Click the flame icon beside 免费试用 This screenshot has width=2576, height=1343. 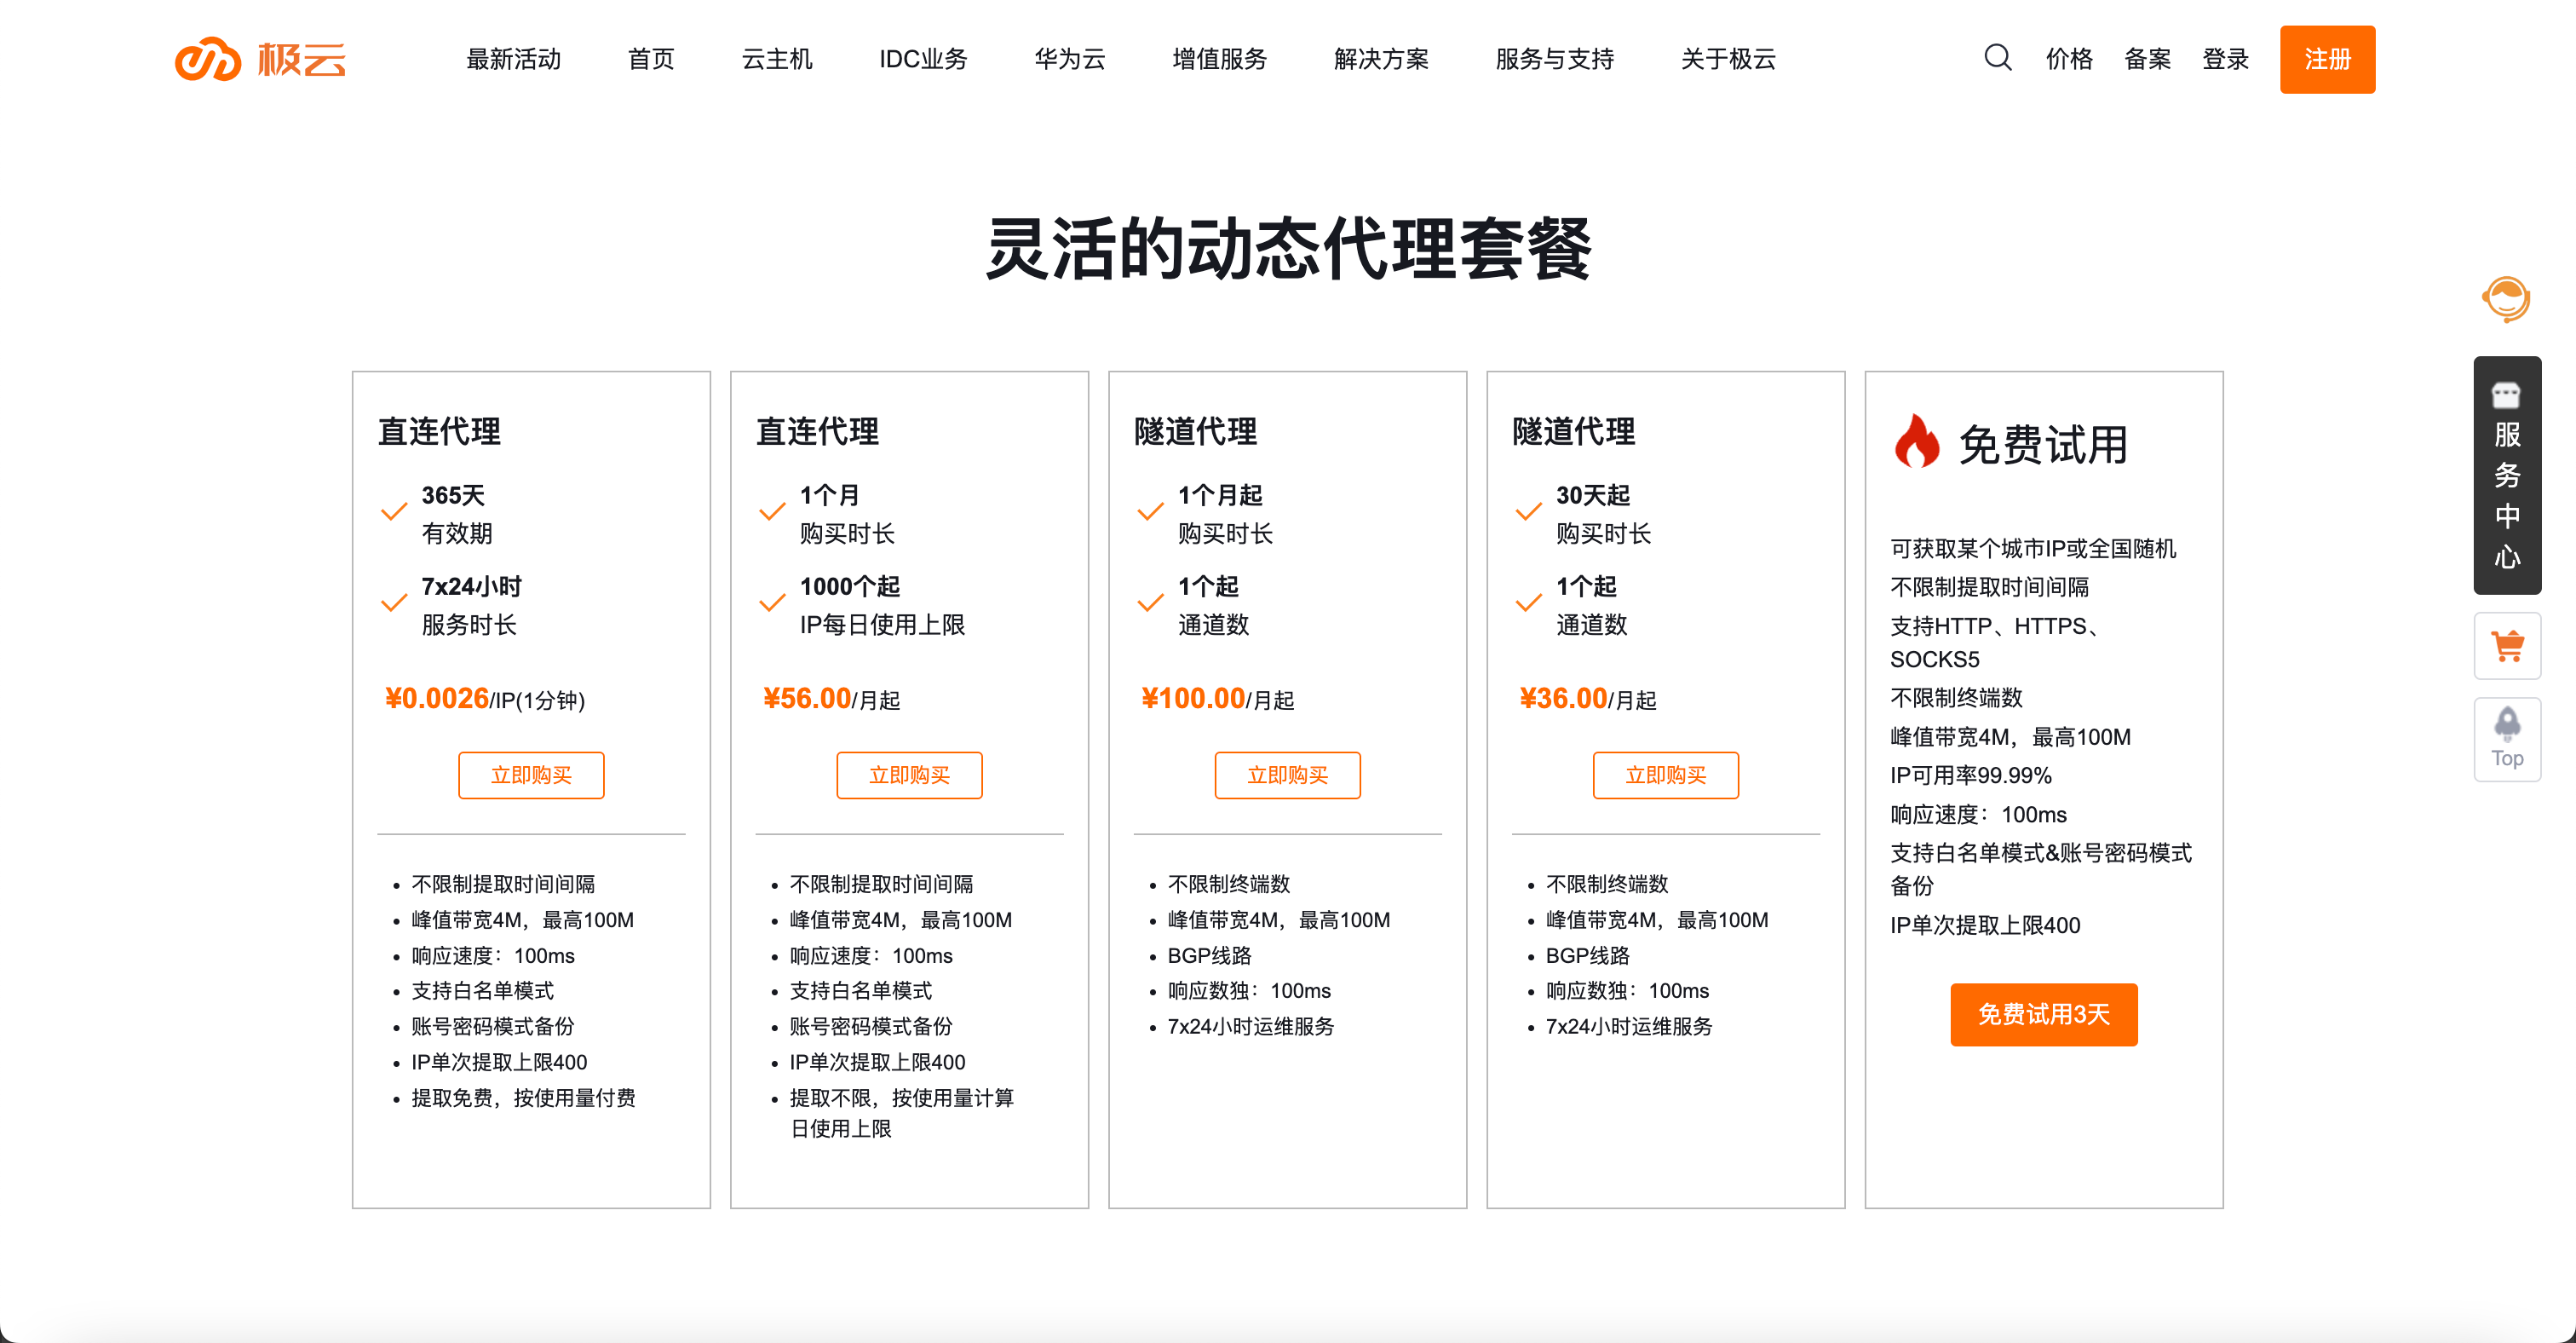[1915, 442]
